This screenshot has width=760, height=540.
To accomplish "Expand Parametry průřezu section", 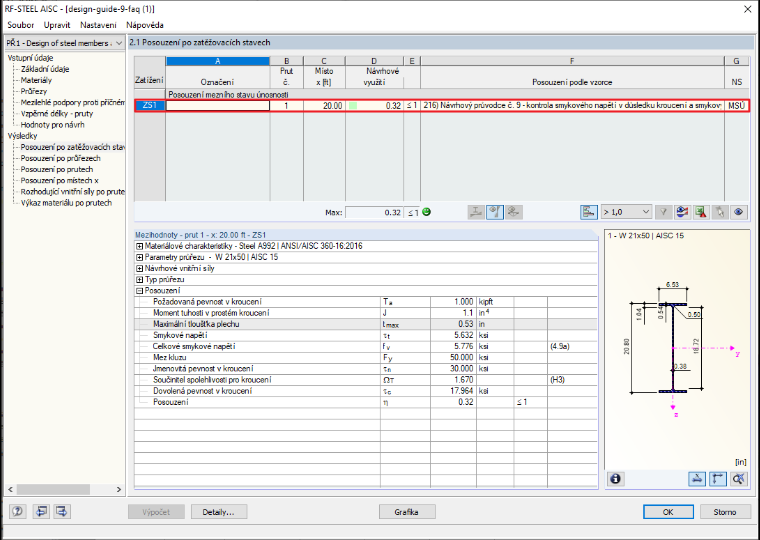I will point(140,257).
